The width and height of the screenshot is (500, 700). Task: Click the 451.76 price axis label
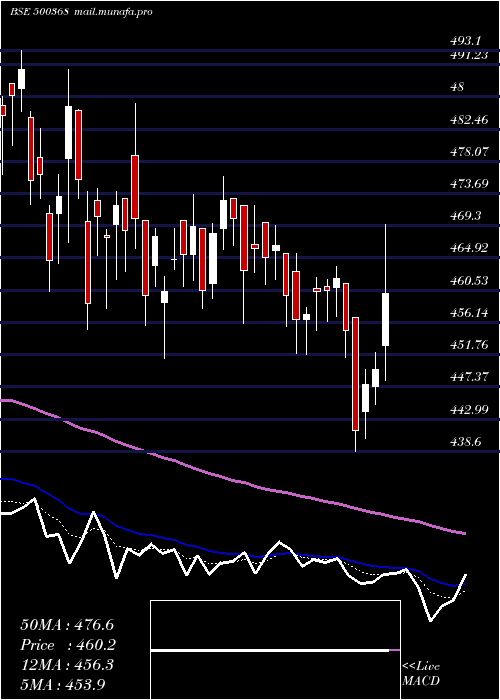(x=469, y=345)
